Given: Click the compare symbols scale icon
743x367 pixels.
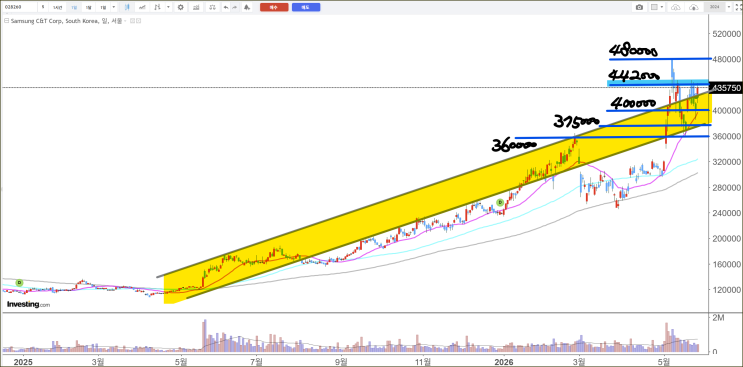Looking at the screenshot, I should [x=212, y=7].
